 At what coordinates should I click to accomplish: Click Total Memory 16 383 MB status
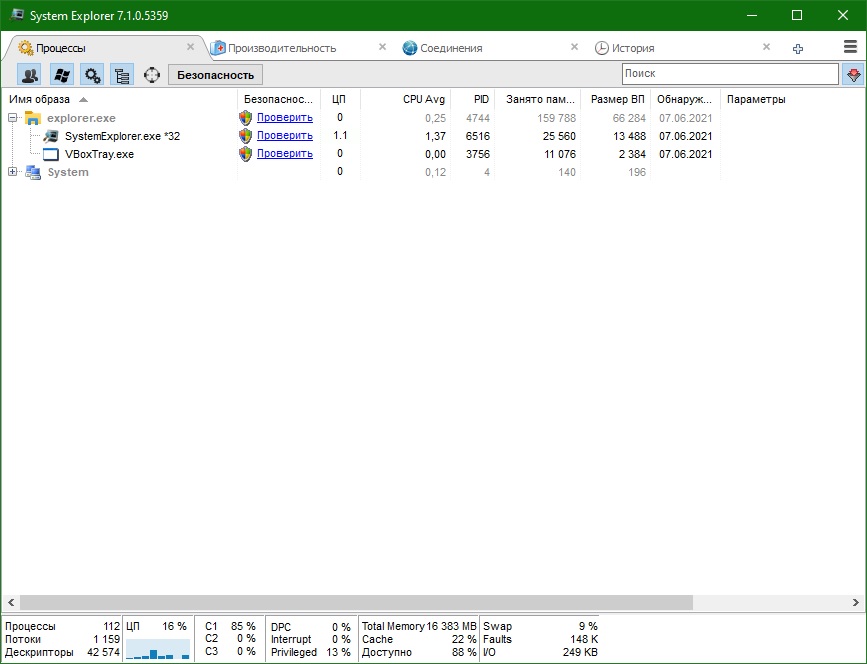(419, 626)
